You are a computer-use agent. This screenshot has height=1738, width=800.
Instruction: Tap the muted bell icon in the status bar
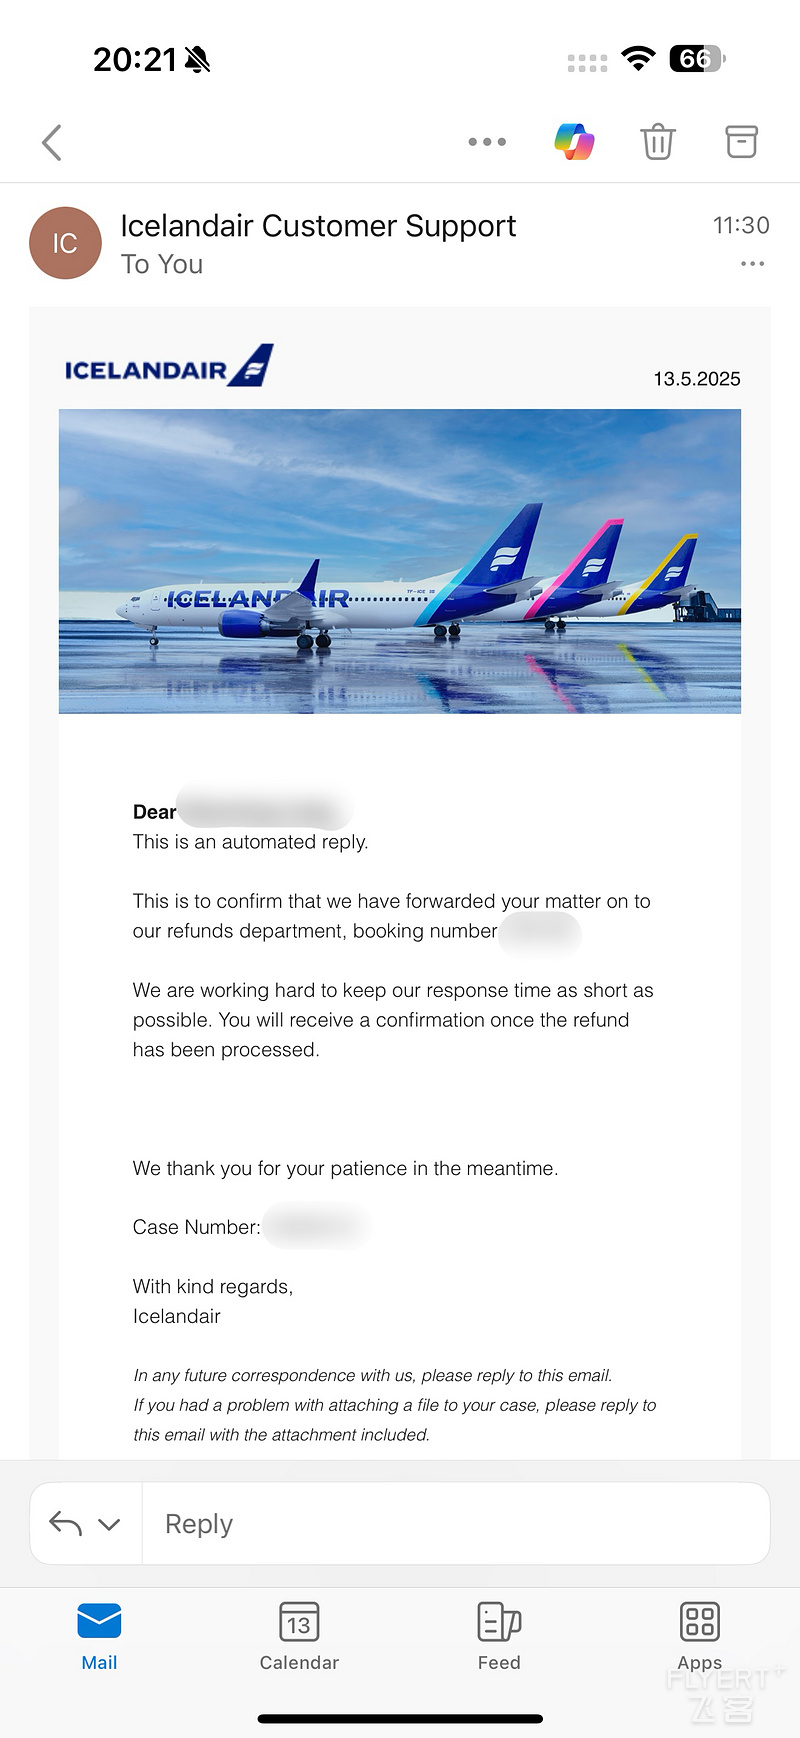pyautogui.click(x=198, y=60)
